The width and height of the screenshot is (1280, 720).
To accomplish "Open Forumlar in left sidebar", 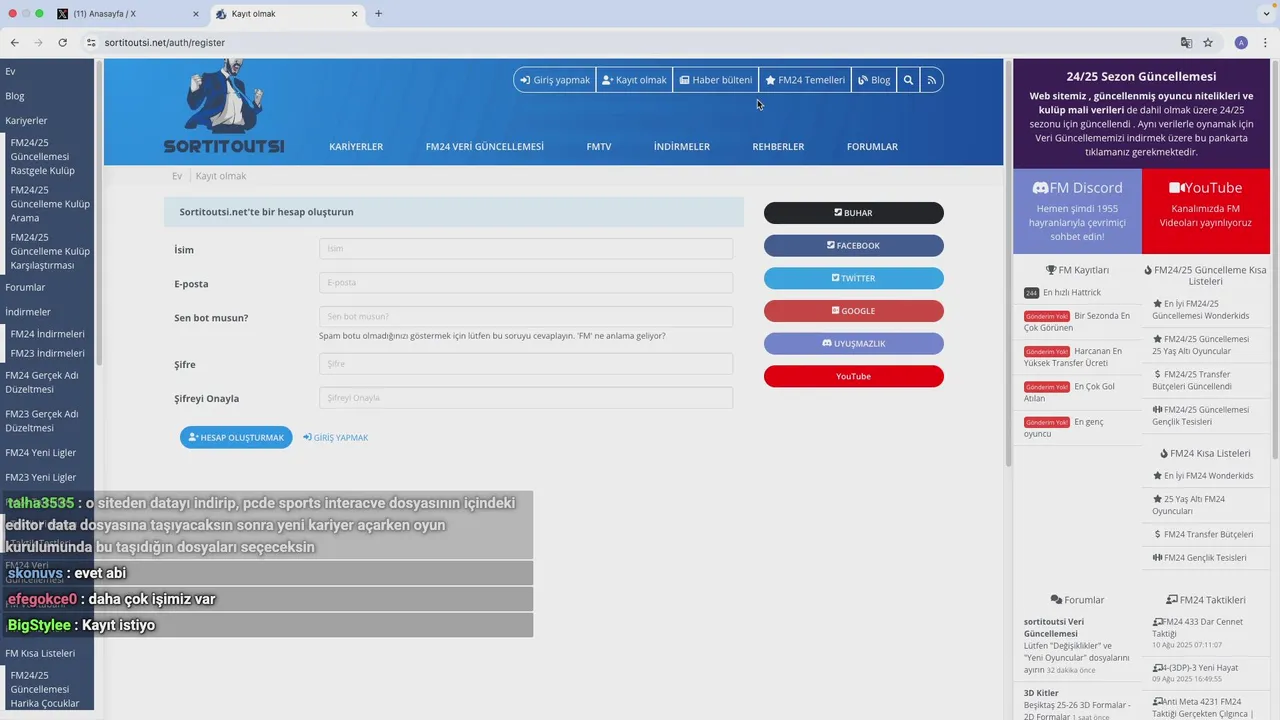I will pos(26,288).
